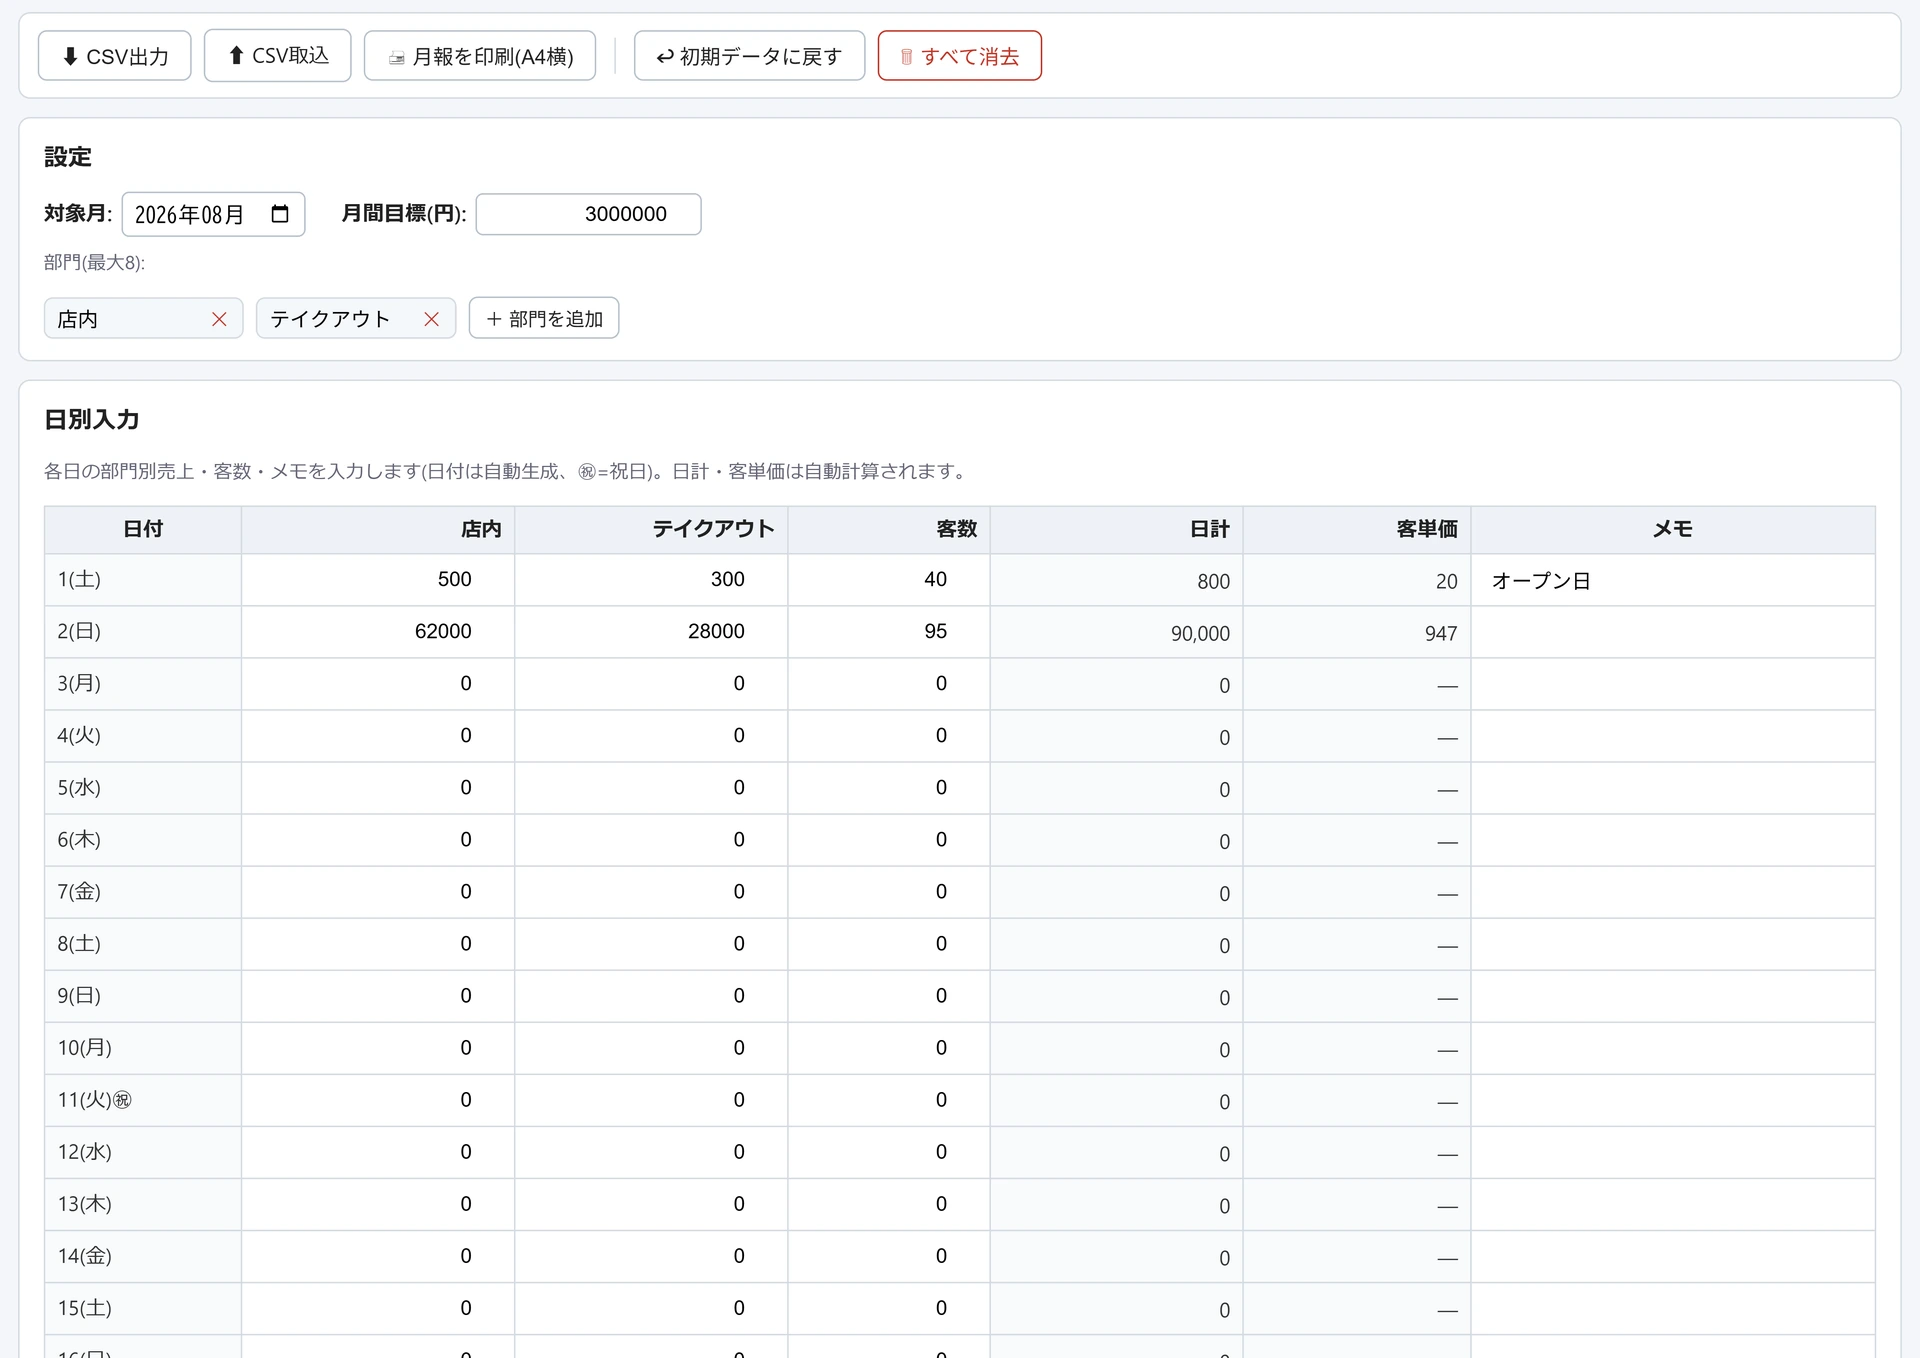Click テイクアウト cell for 1(土) showing 300

tap(651, 580)
